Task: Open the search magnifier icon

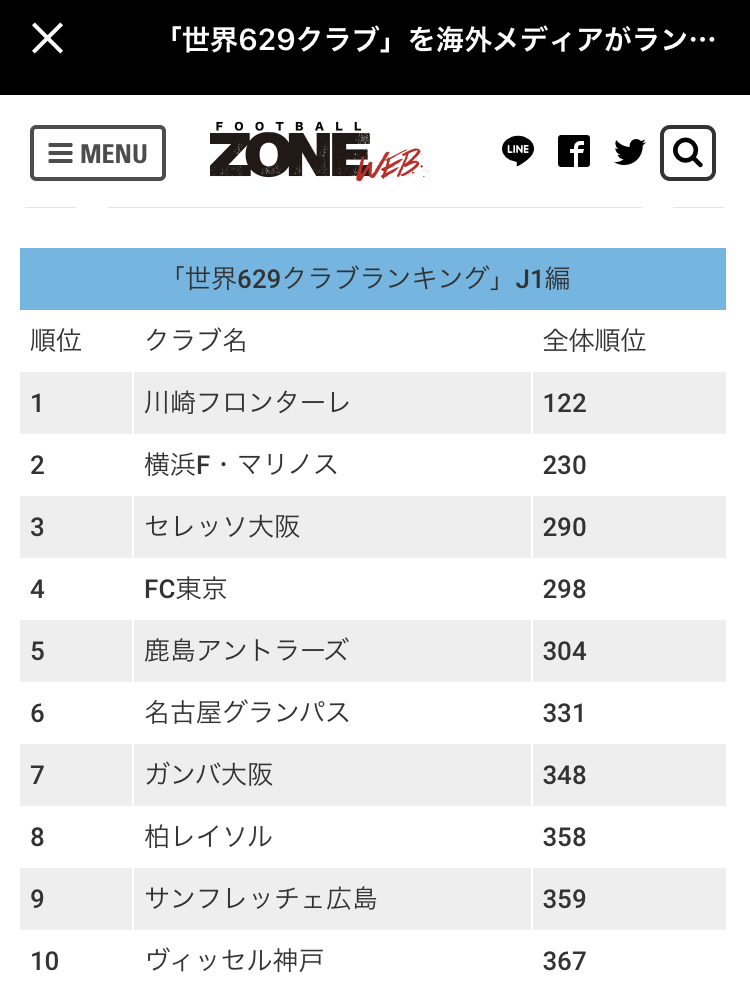Action: pos(687,153)
